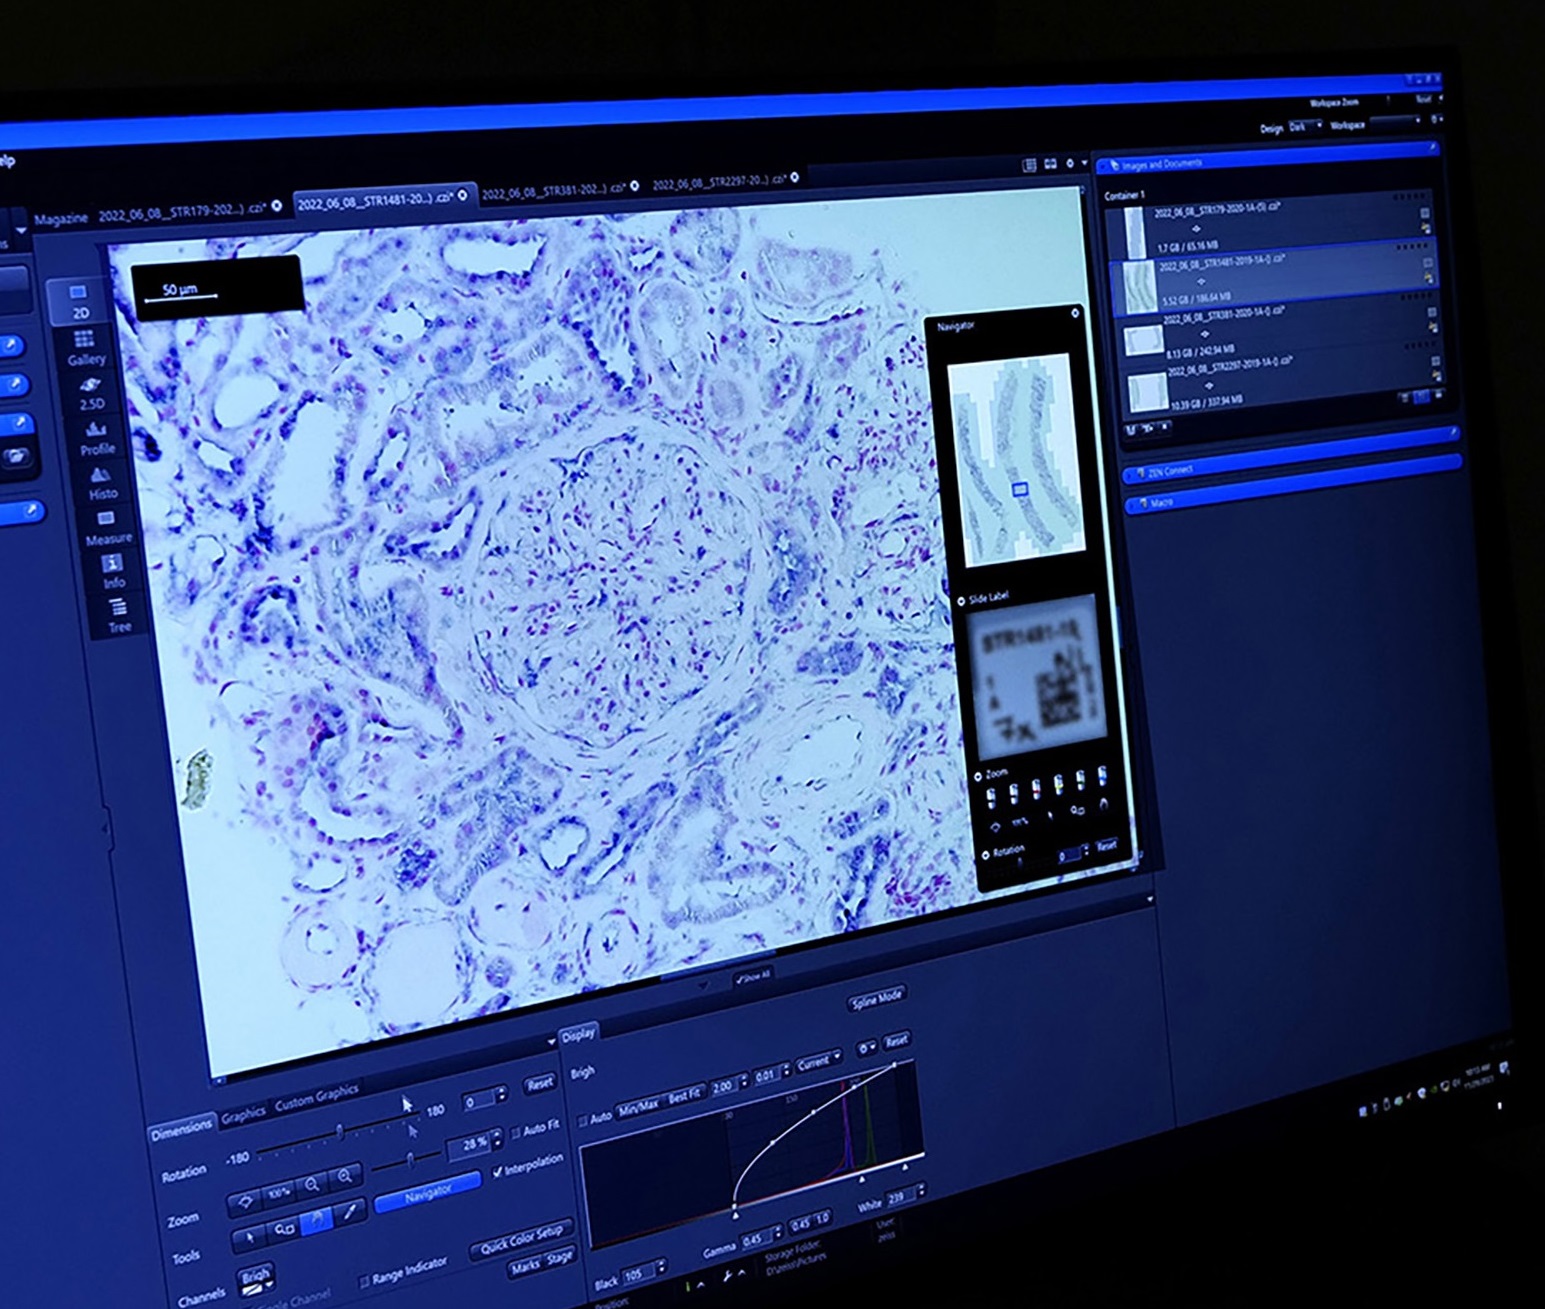
Task: Toggle the Range Indicator checkbox
Action: pyautogui.click(x=364, y=1281)
